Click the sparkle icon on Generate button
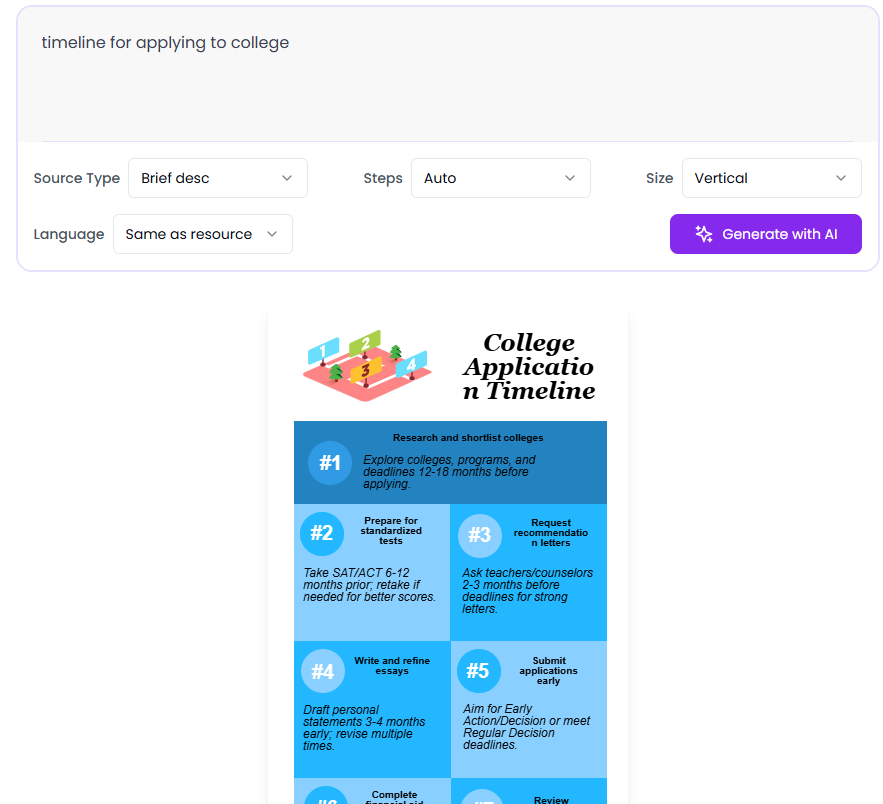Image resolution: width=883 pixels, height=804 pixels. (703, 234)
